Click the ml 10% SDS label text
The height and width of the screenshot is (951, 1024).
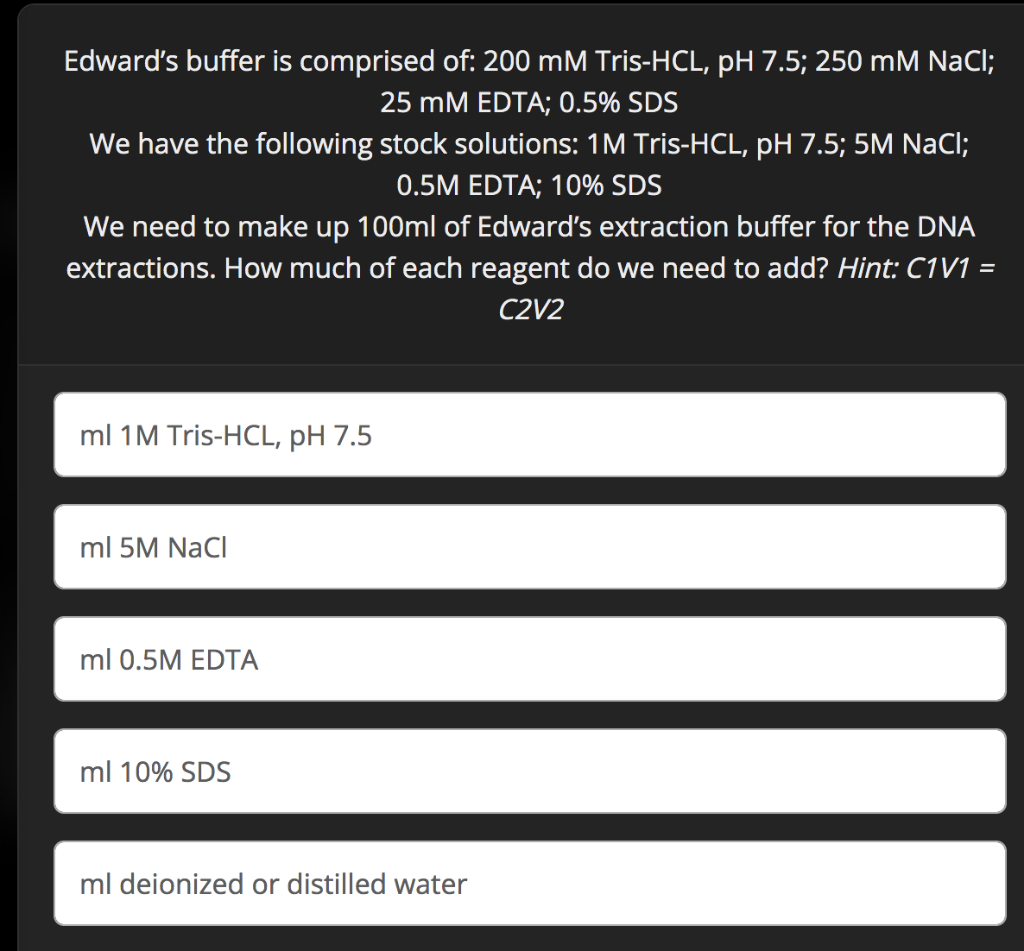point(156,771)
